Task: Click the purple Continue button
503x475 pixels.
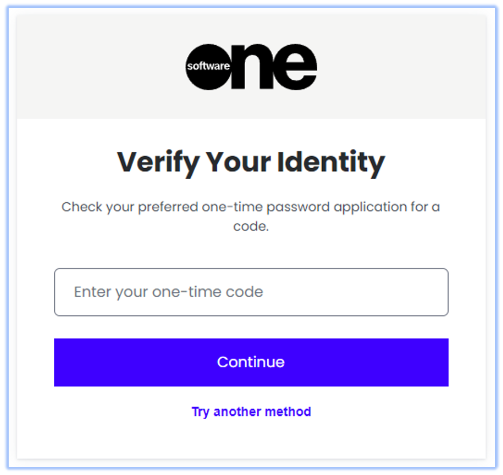Action: (x=251, y=362)
